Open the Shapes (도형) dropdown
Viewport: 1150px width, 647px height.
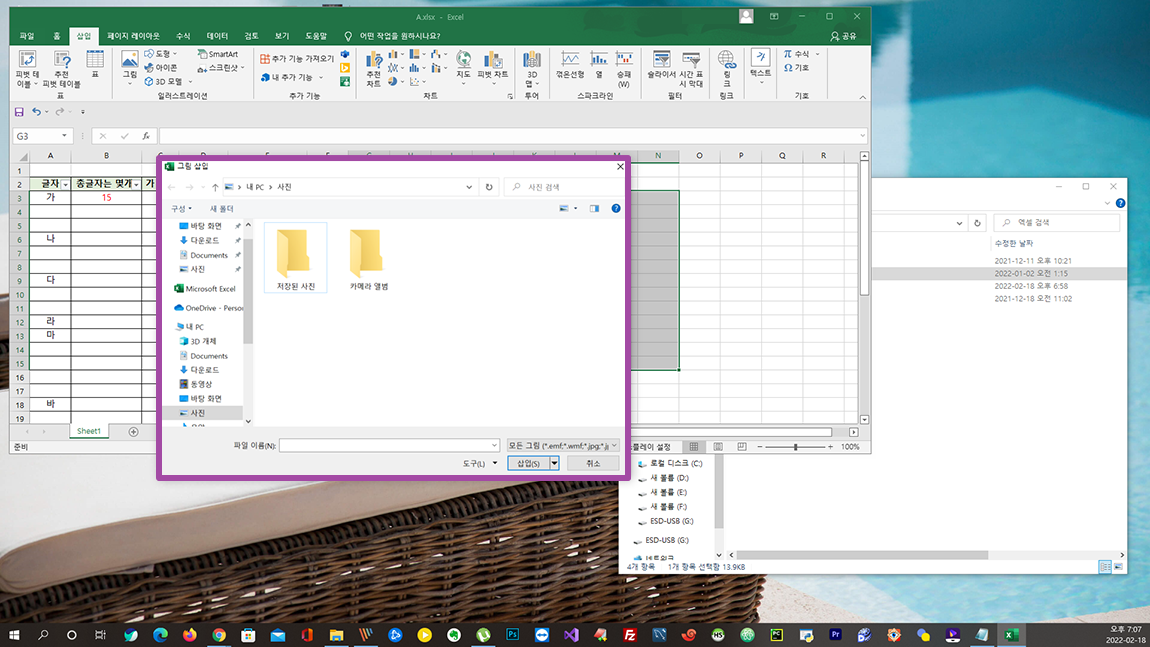click(x=161, y=54)
